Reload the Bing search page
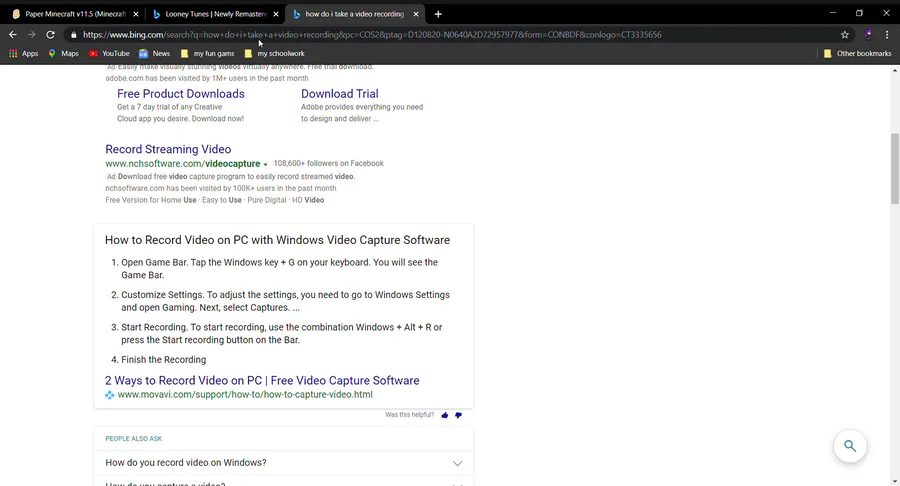 pos(51,34)
